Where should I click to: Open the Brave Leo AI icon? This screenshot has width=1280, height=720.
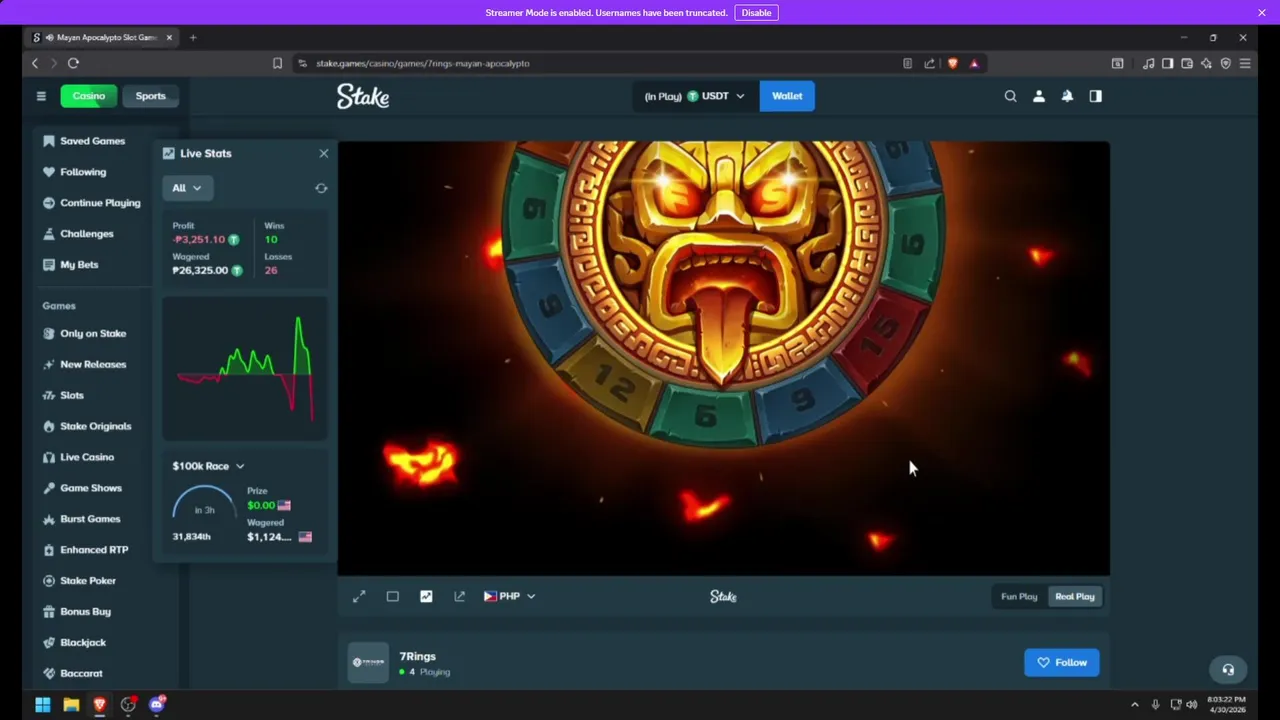click(x=1206, y=63)
